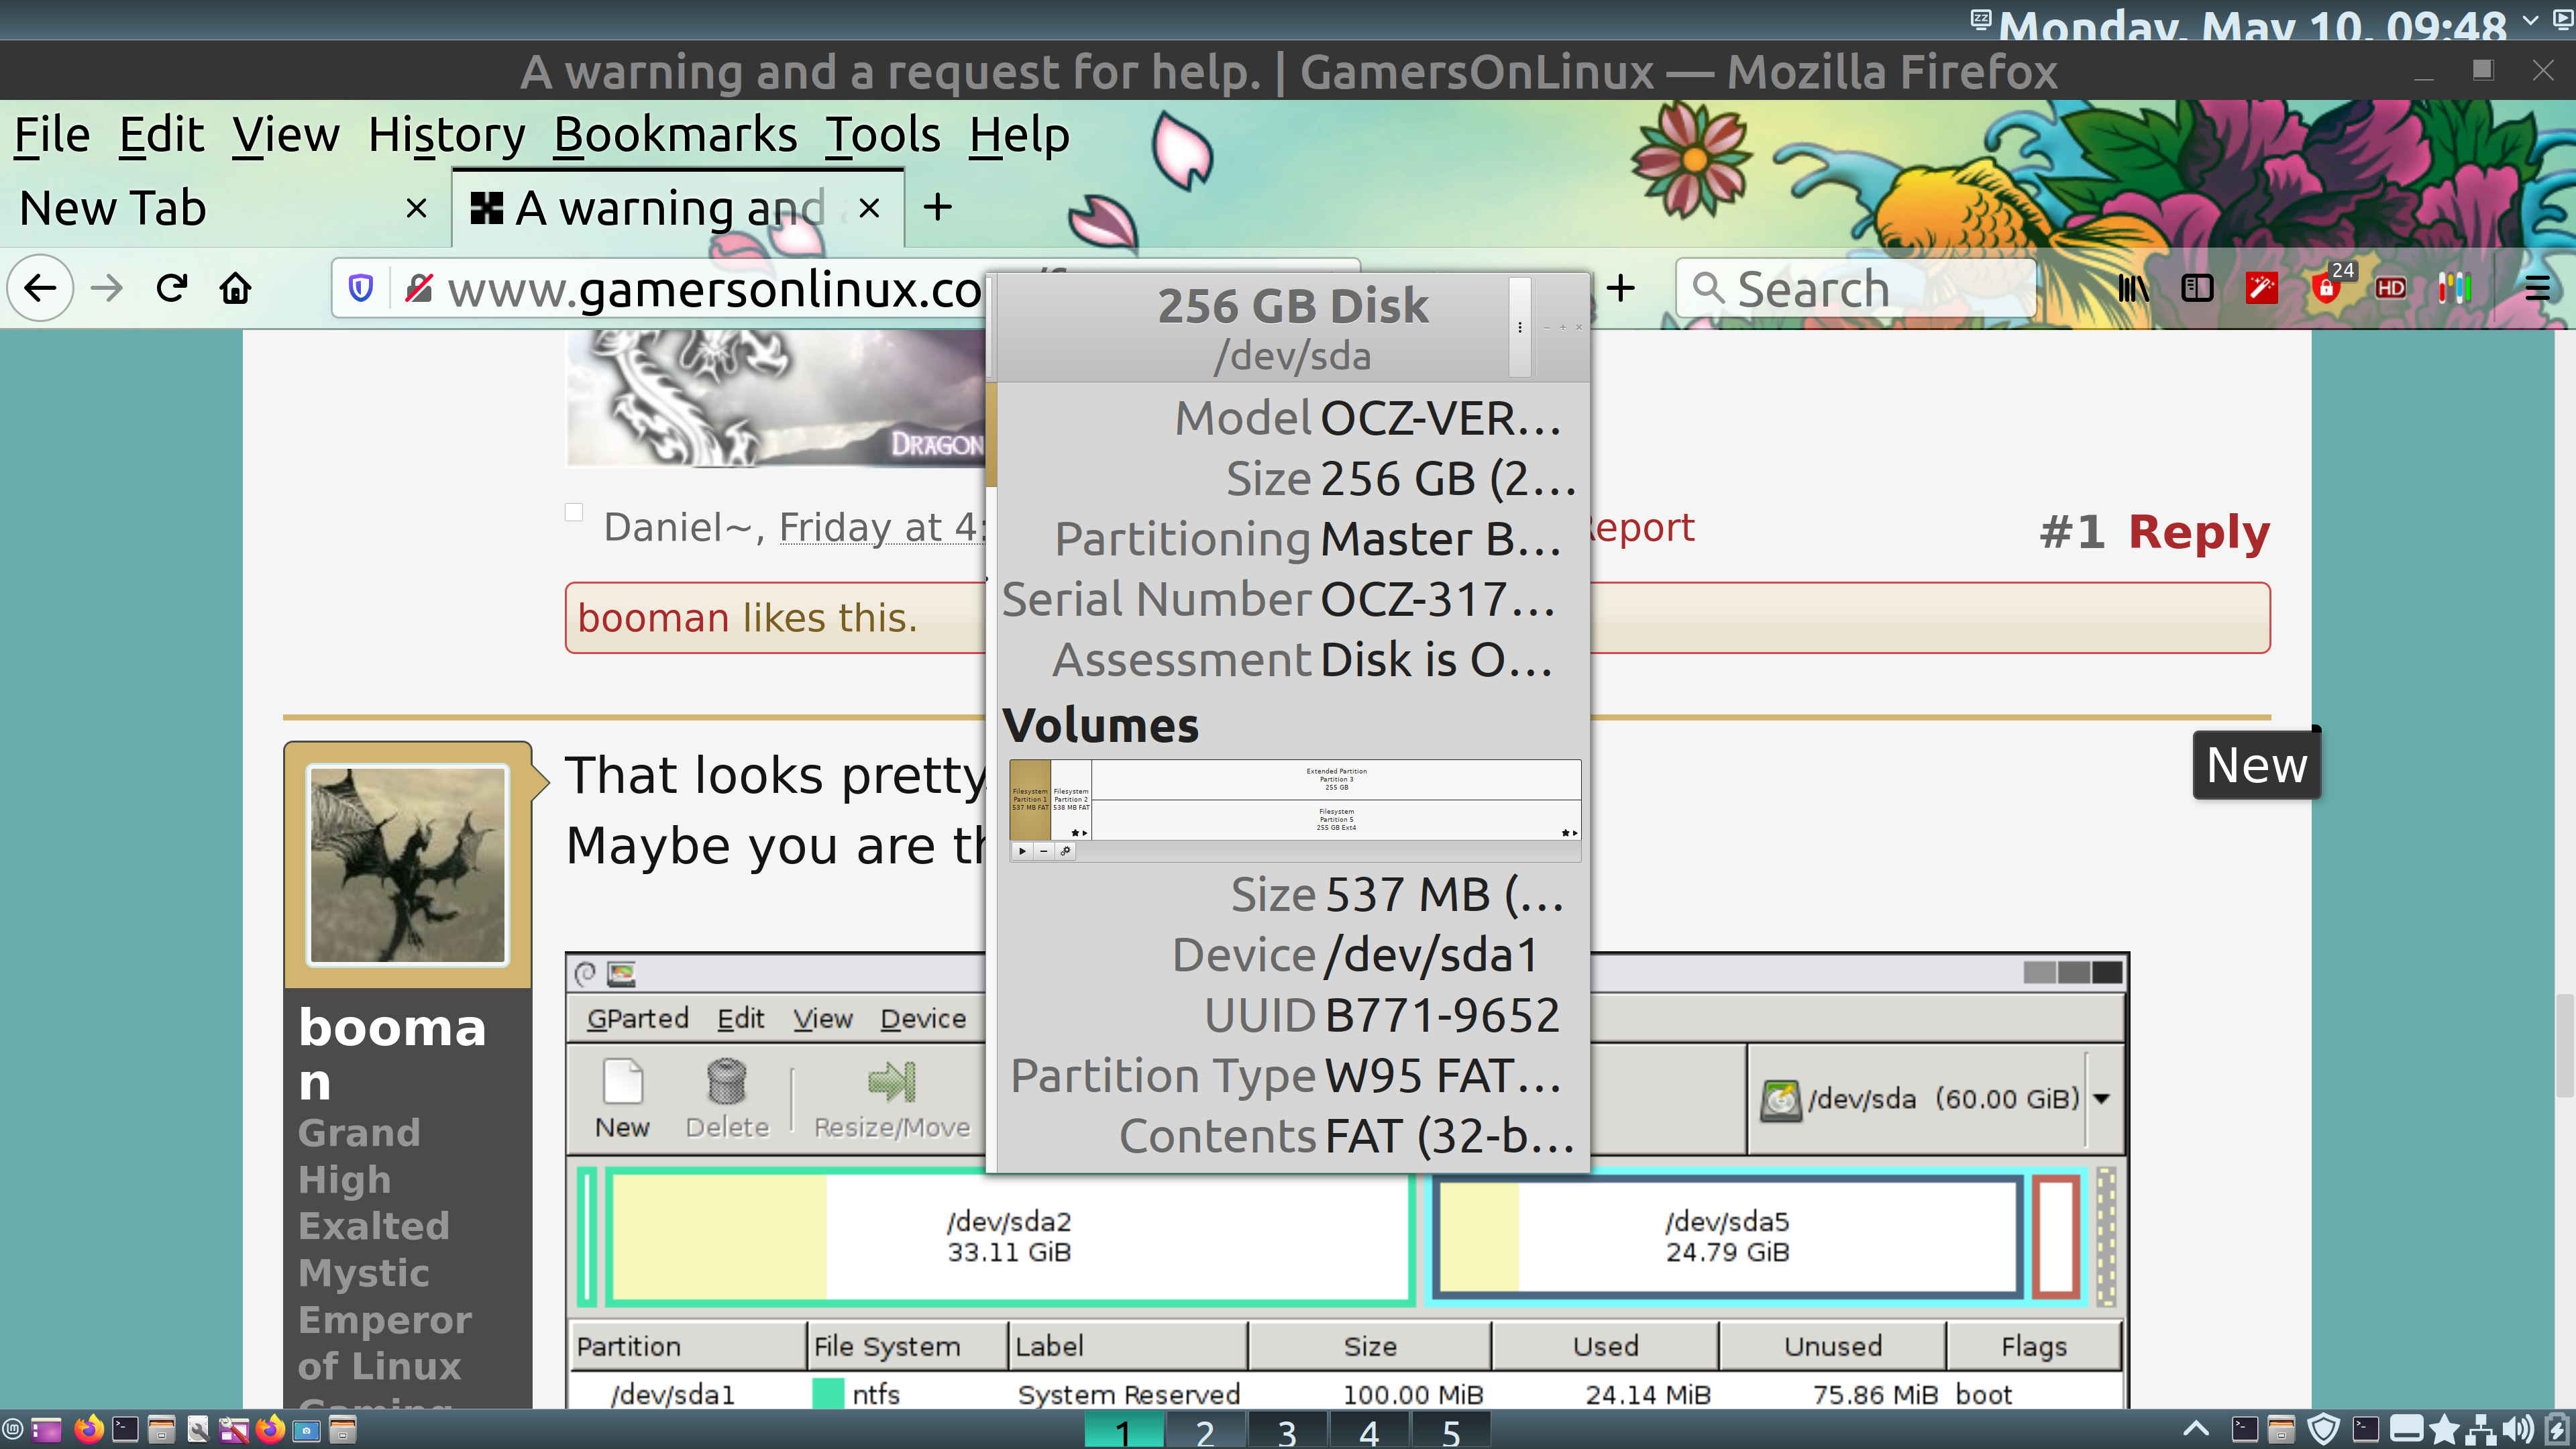Open the History menu
Screen dimensions: 2576x1449
tap(446, 135)
